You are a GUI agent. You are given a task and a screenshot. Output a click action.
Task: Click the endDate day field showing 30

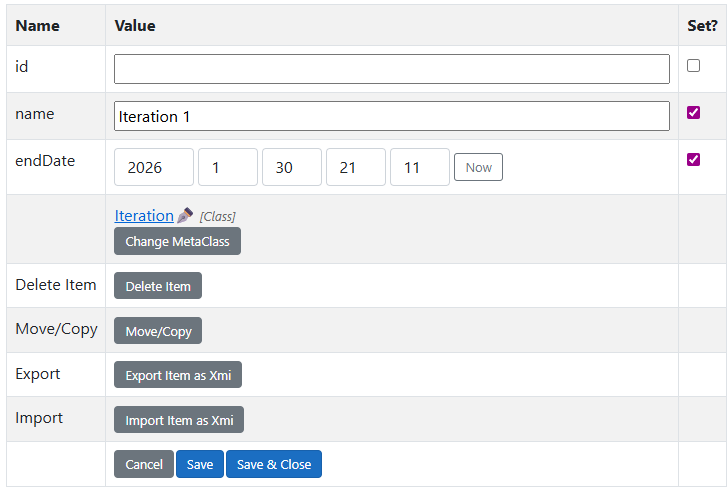tap(292, 167)
